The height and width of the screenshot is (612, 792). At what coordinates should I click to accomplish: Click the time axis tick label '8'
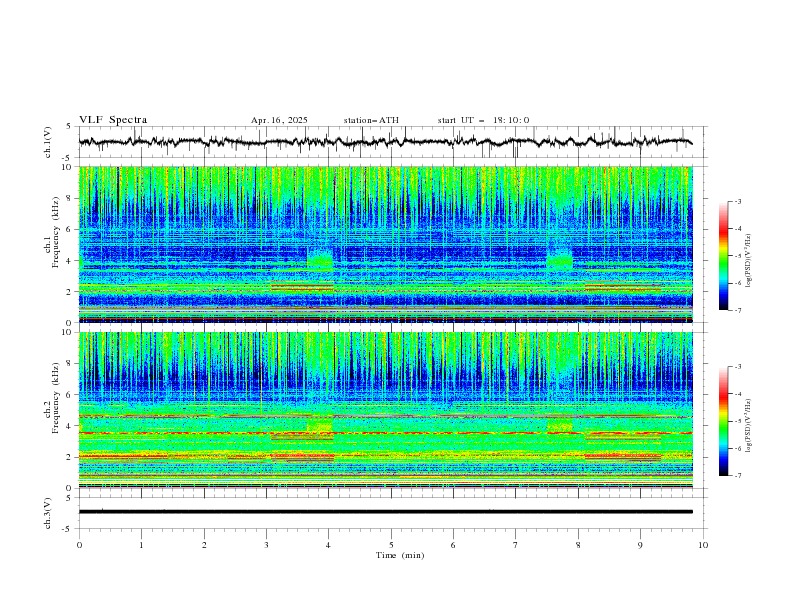tap(578, 545)
